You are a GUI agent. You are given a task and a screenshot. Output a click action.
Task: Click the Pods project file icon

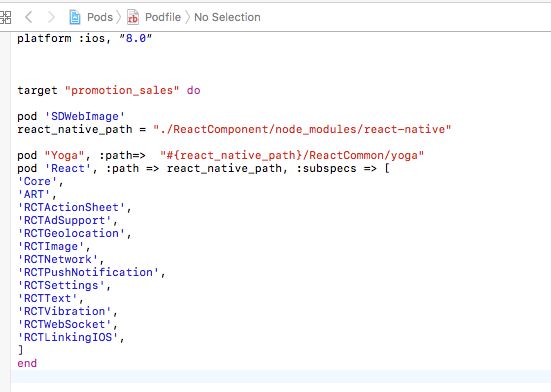[x=74, y=17]
